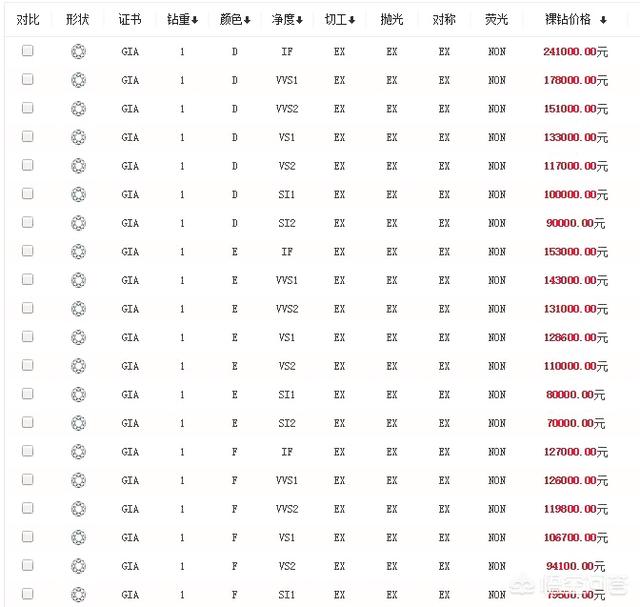Sort diamonds by 净度 clarity header
This screenshot has width=640, height=607.
[287, 20]
